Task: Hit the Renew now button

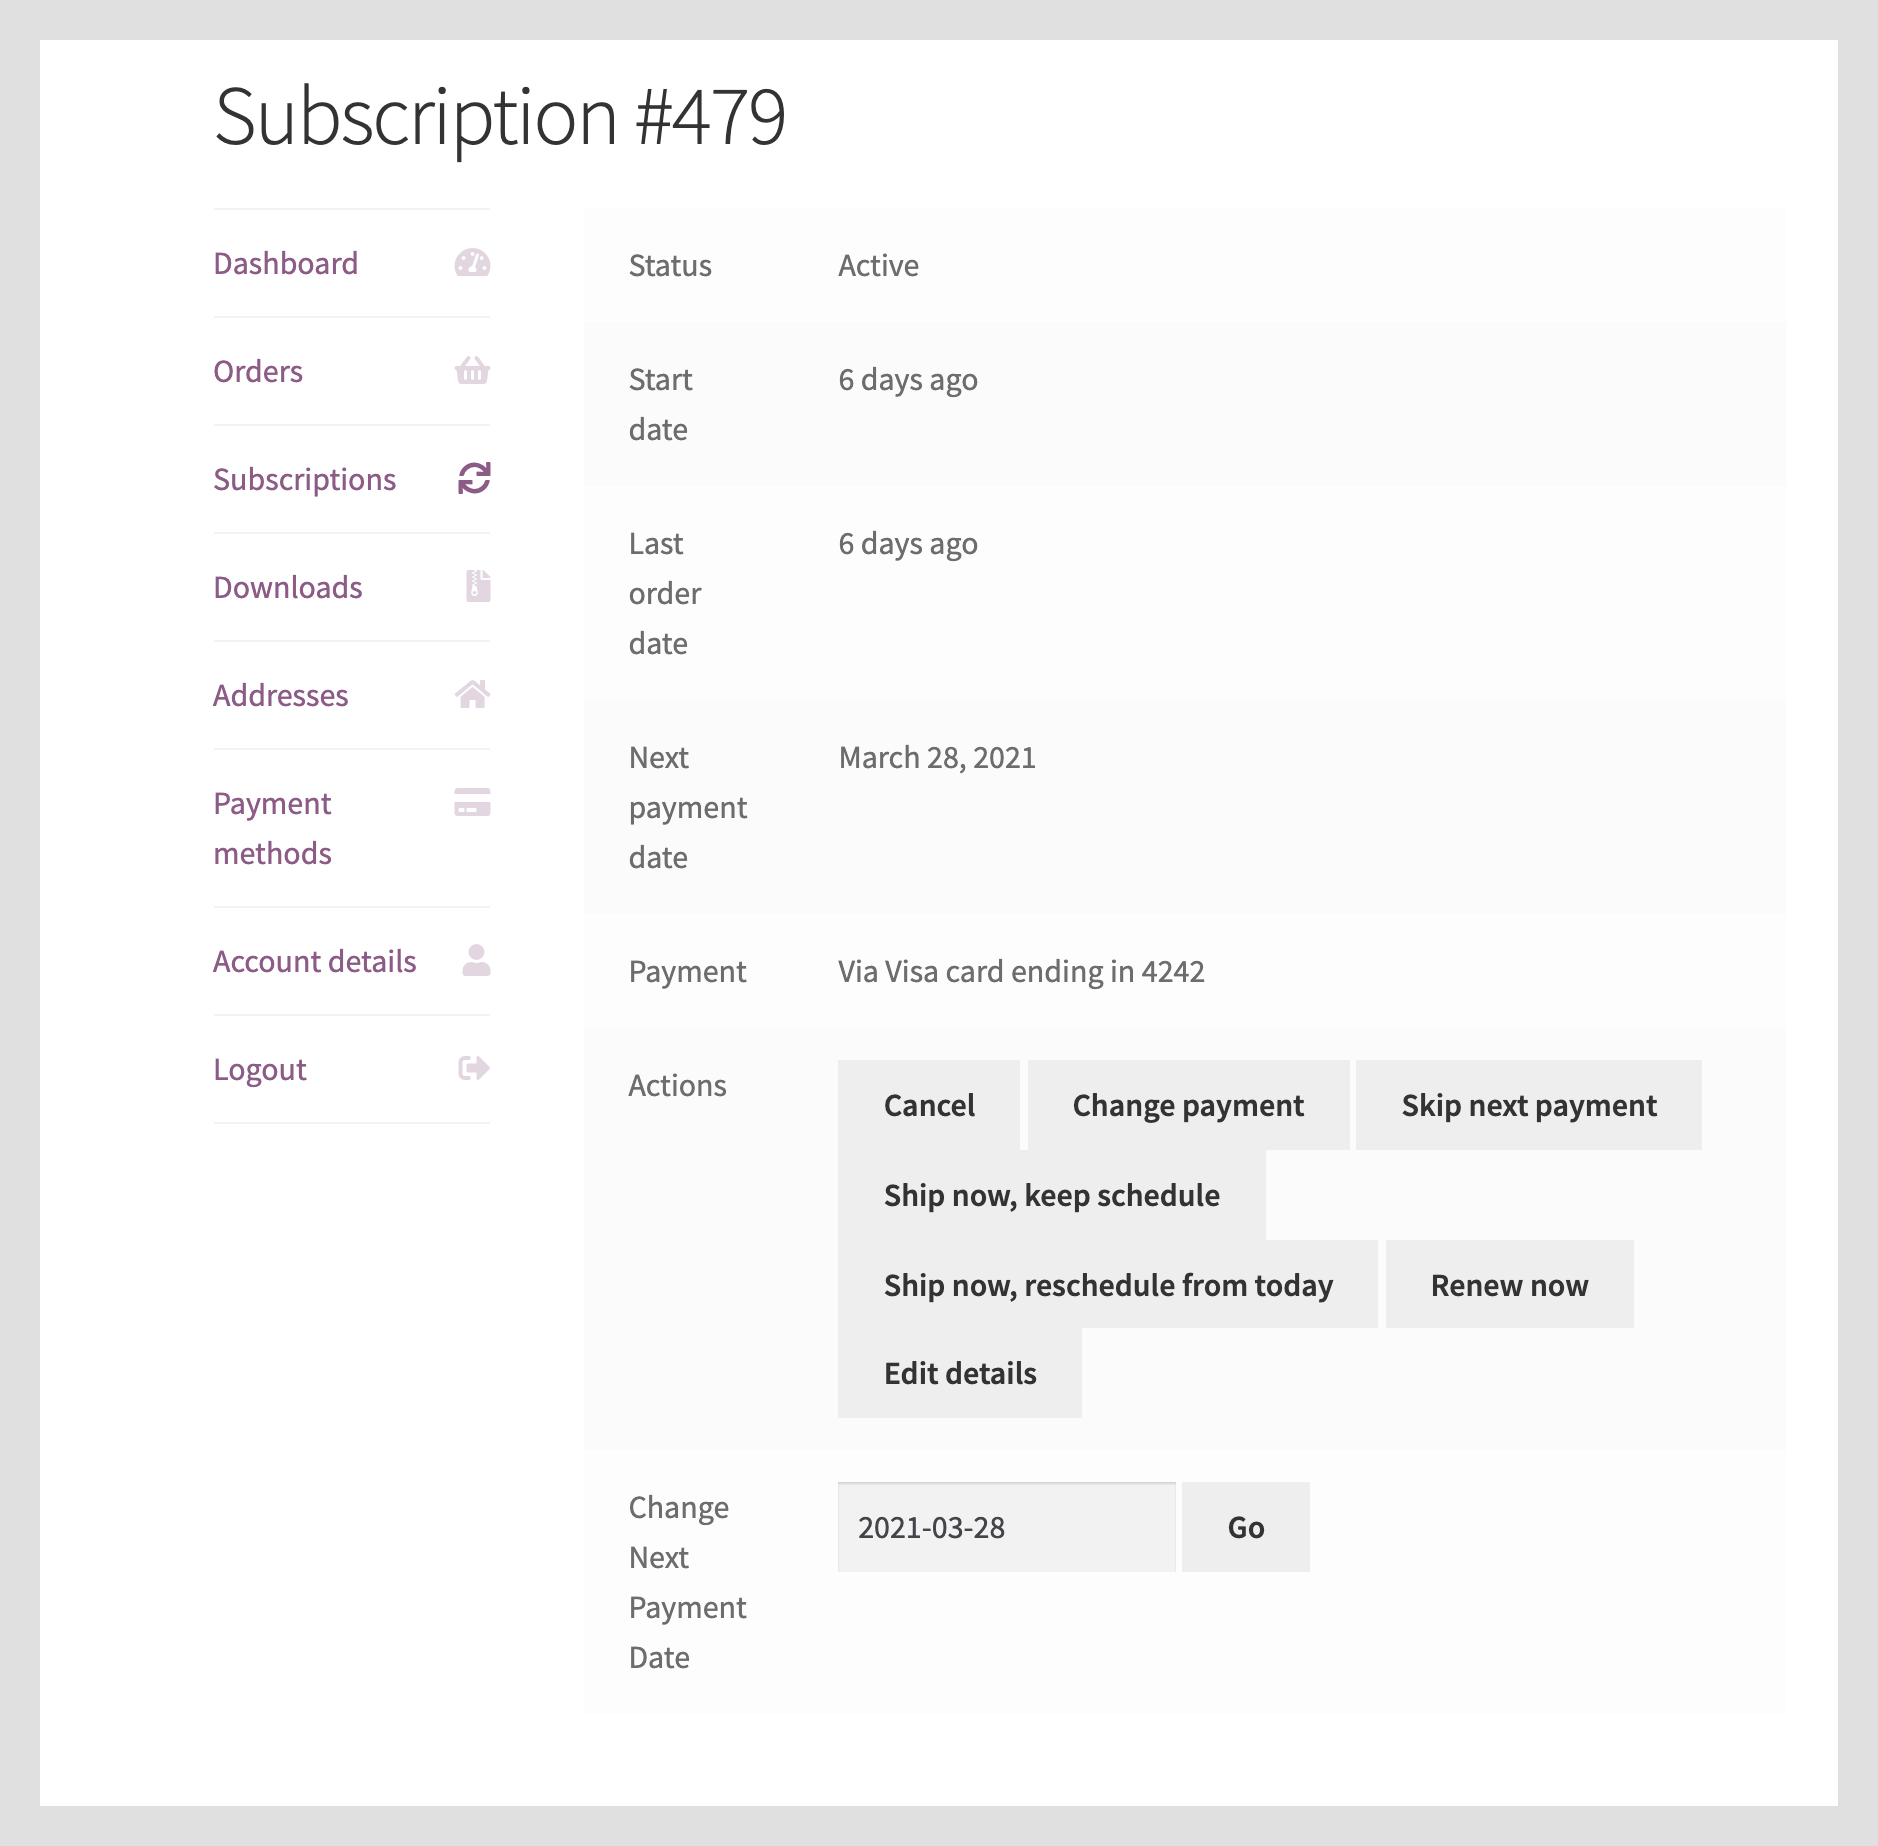Action: 1509,1285
